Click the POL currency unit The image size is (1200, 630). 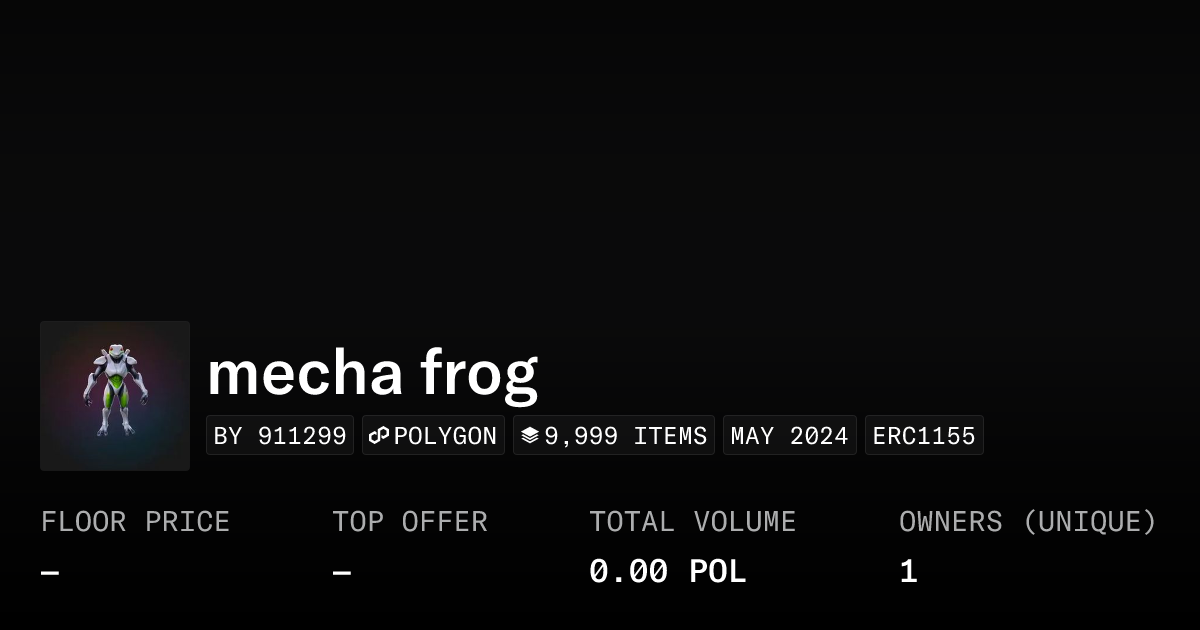pos(717,572)
